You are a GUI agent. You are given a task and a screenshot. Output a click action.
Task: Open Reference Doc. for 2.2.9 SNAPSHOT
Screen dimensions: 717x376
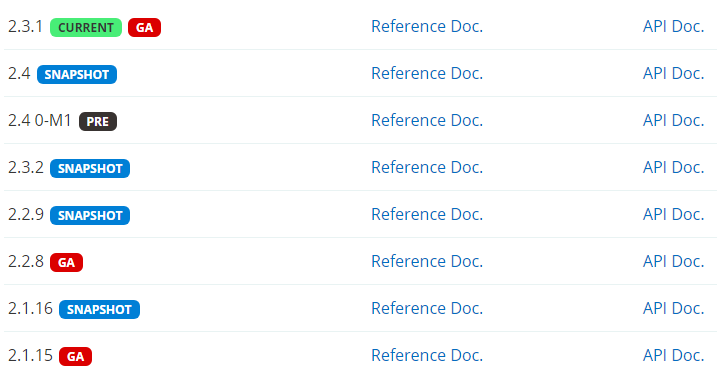pyautogui.click(x=427, y=215)
